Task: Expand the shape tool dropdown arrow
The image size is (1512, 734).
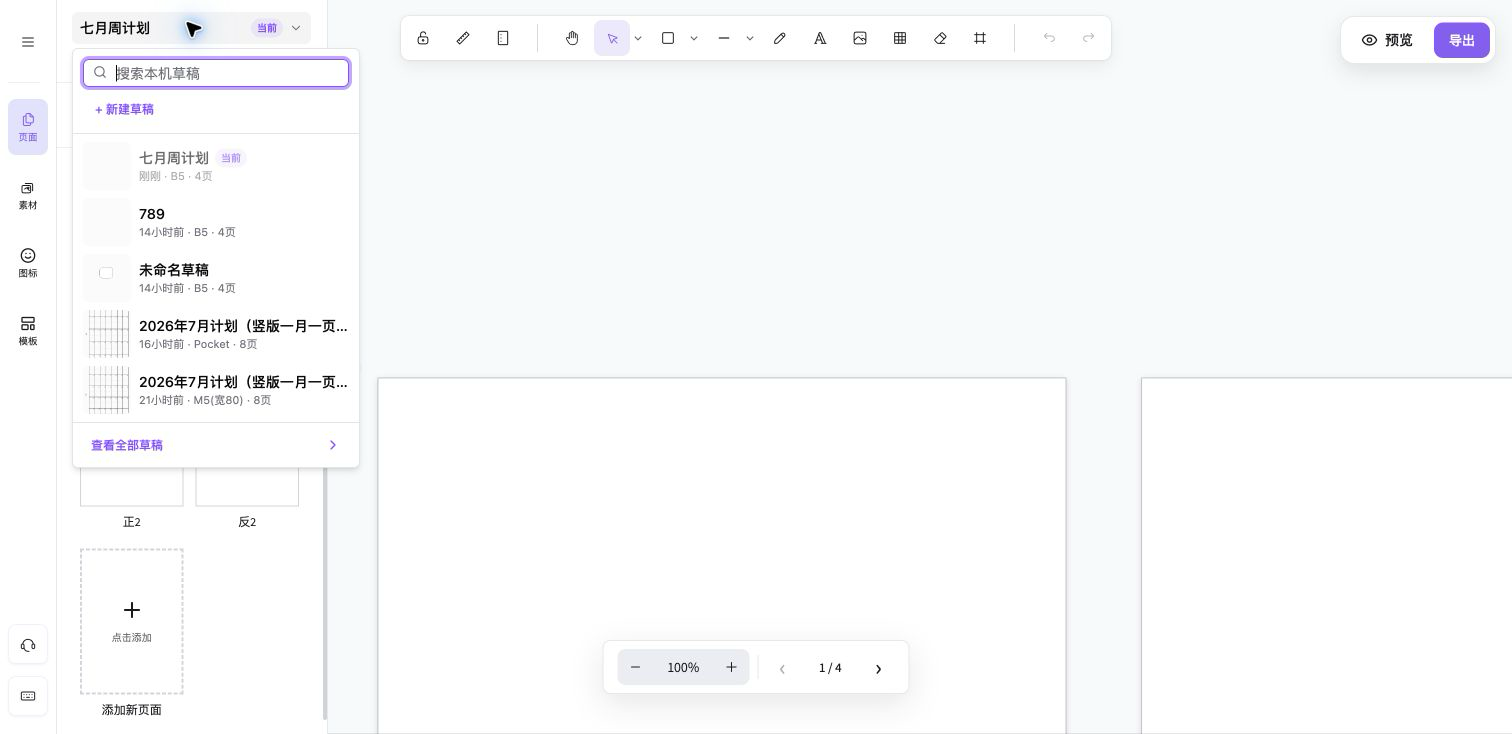Action: (x=694, y=38)
